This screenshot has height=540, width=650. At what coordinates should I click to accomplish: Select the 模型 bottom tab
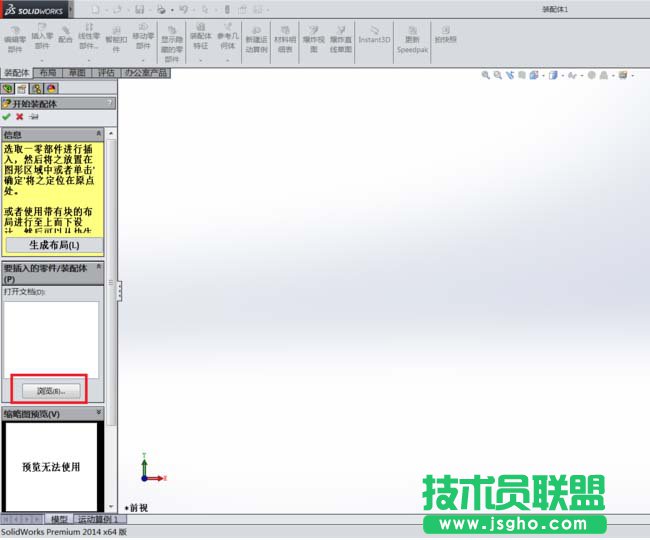[x=59, y=519]
